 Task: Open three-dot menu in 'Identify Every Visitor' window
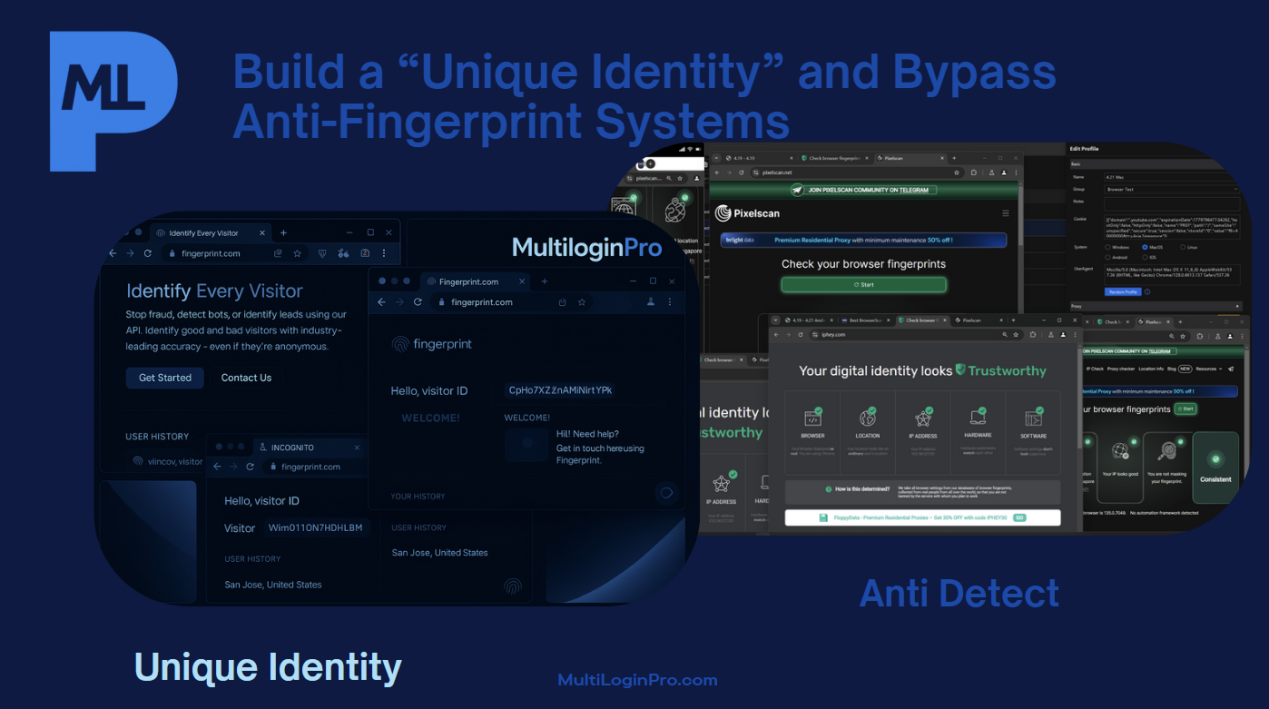click(x=385, y=254)
